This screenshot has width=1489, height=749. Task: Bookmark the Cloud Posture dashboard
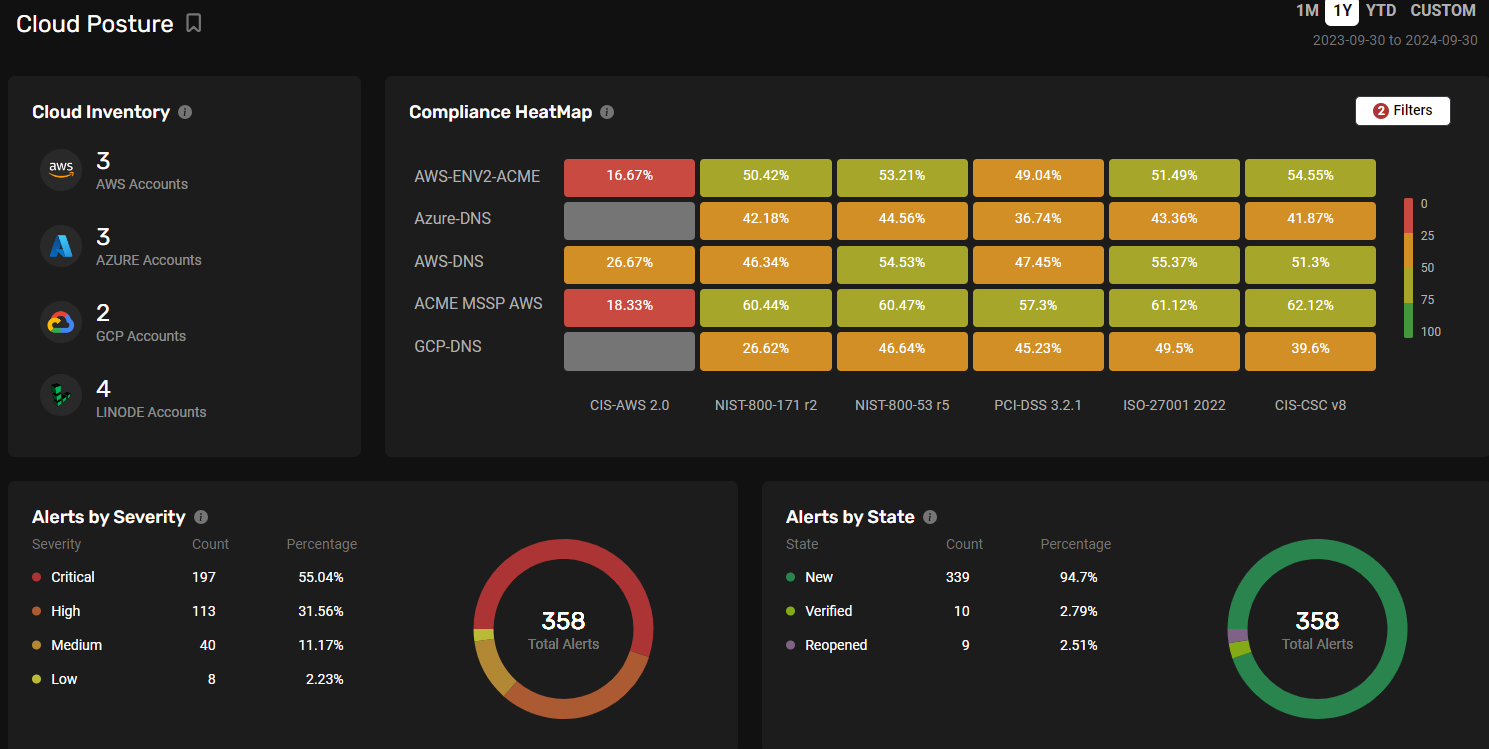[194, 23]
